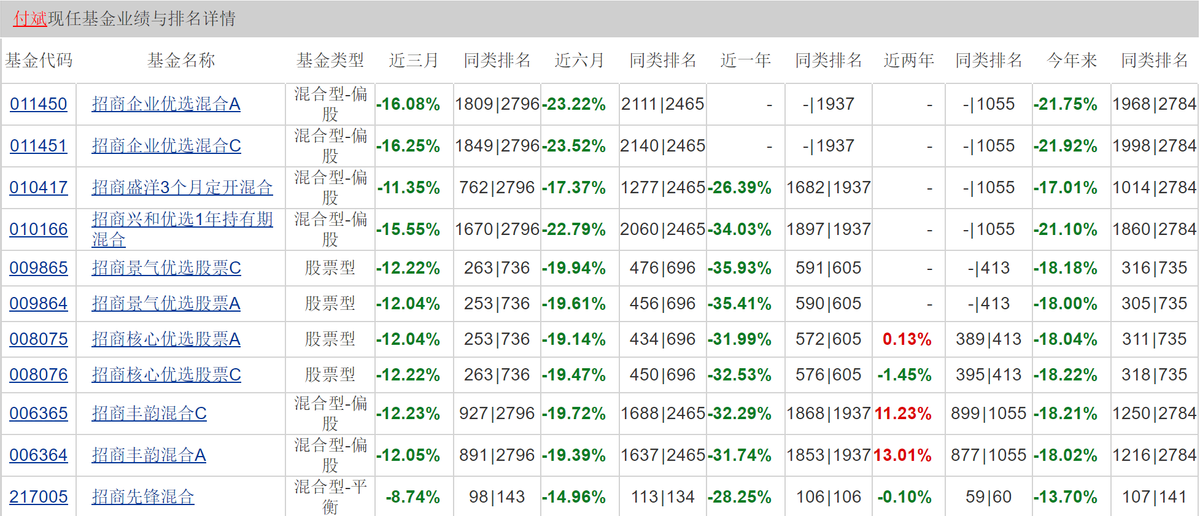This screenshot has width=1200, height=516.
Task: Select the -1.45% two-year value
Action: (905, 375)
